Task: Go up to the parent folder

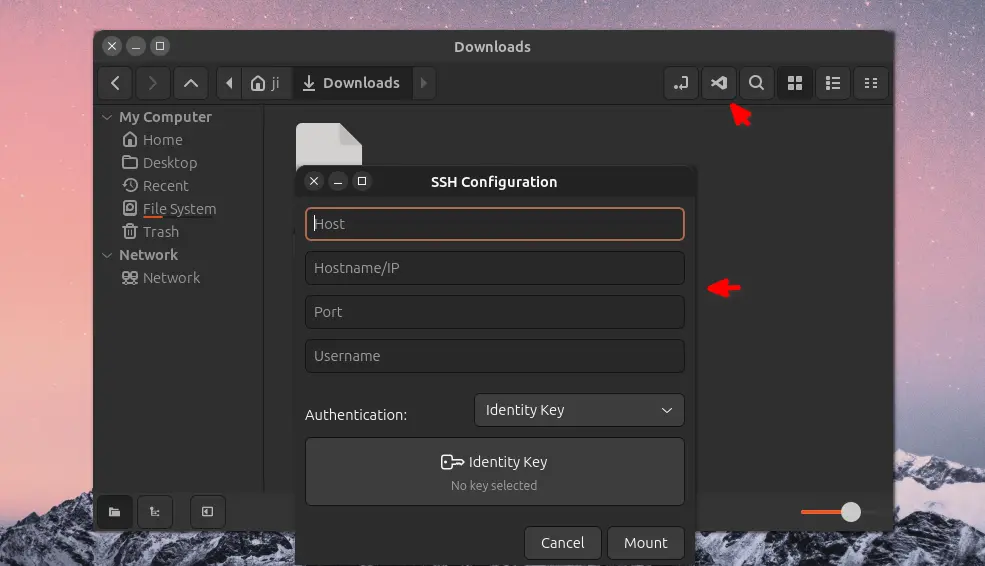Action: [191, 83]
